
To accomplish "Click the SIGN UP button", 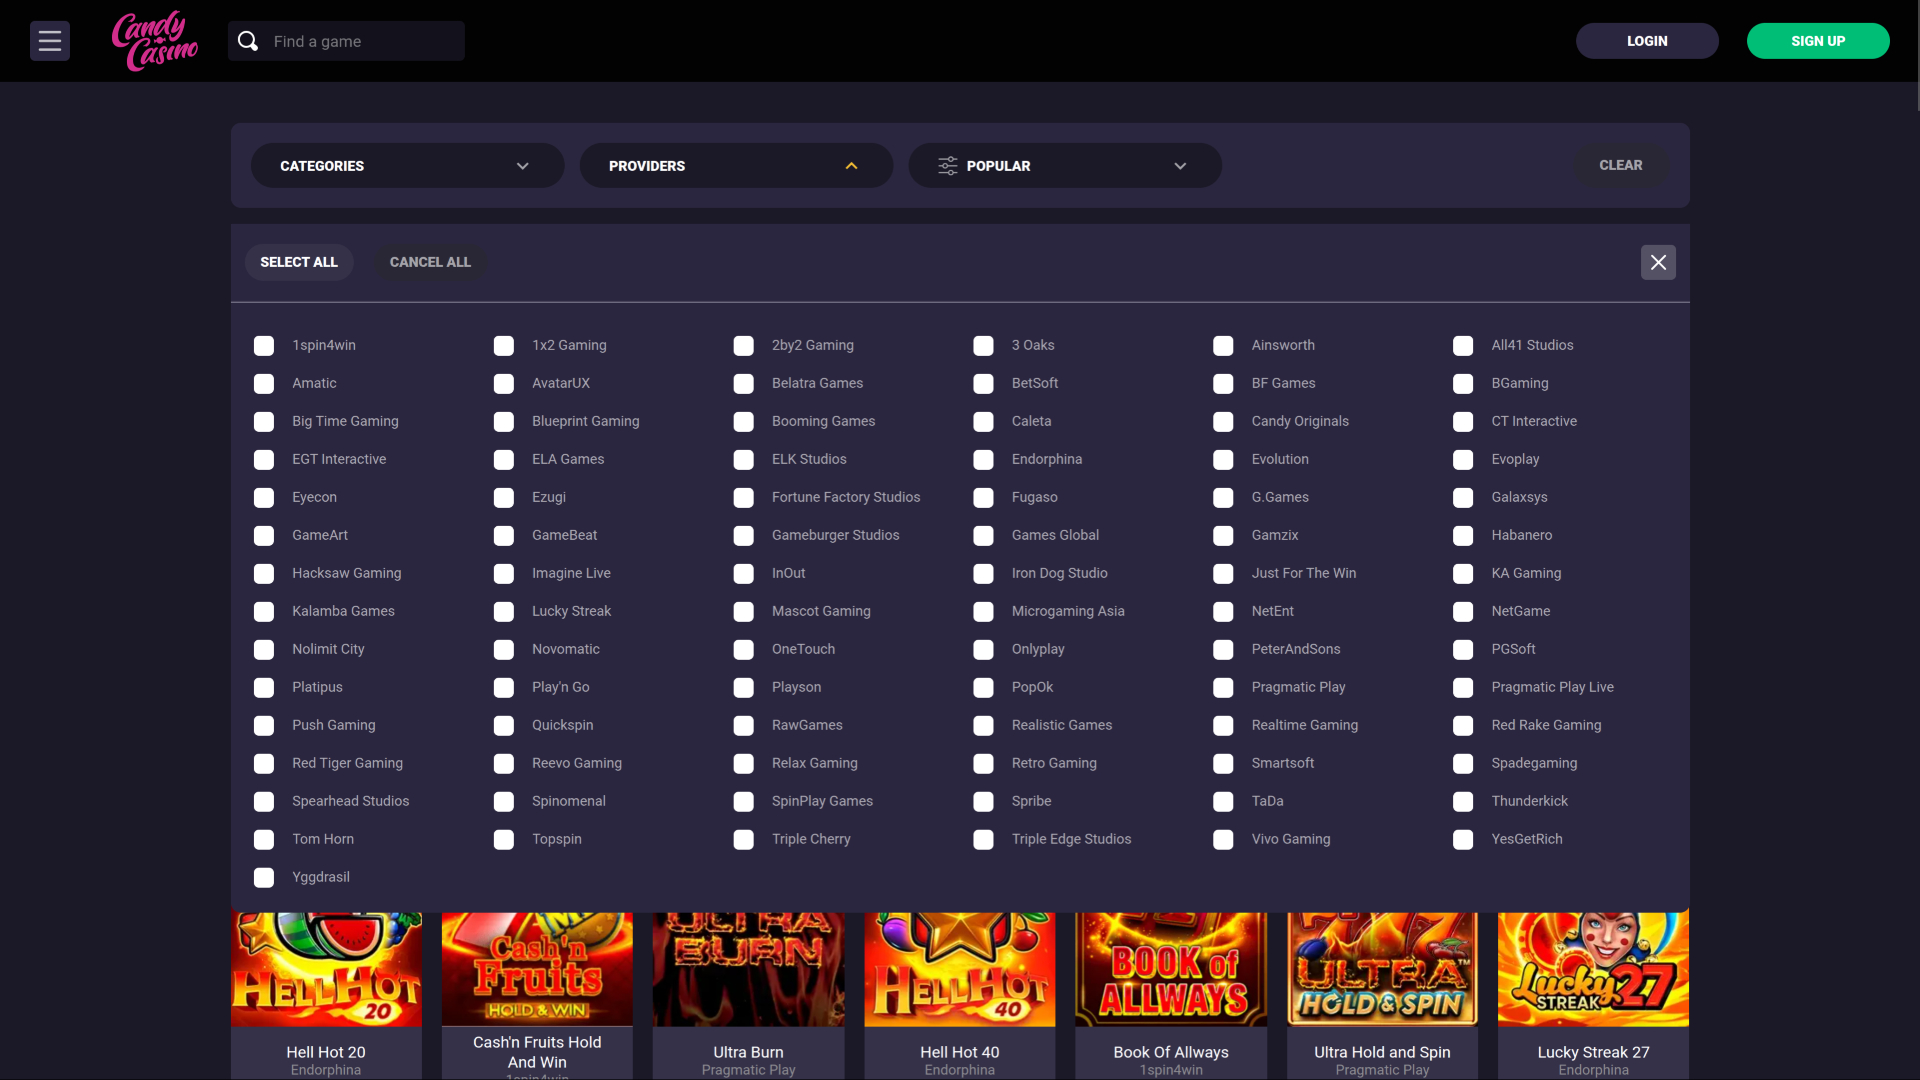I will click(1817, 41).
